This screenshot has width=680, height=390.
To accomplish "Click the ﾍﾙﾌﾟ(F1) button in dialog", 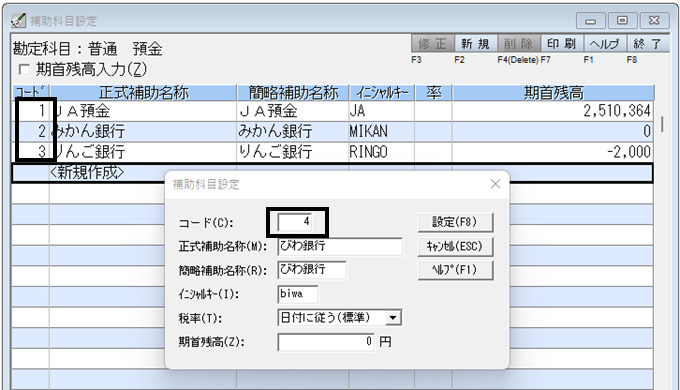I will tap(455, 270).
